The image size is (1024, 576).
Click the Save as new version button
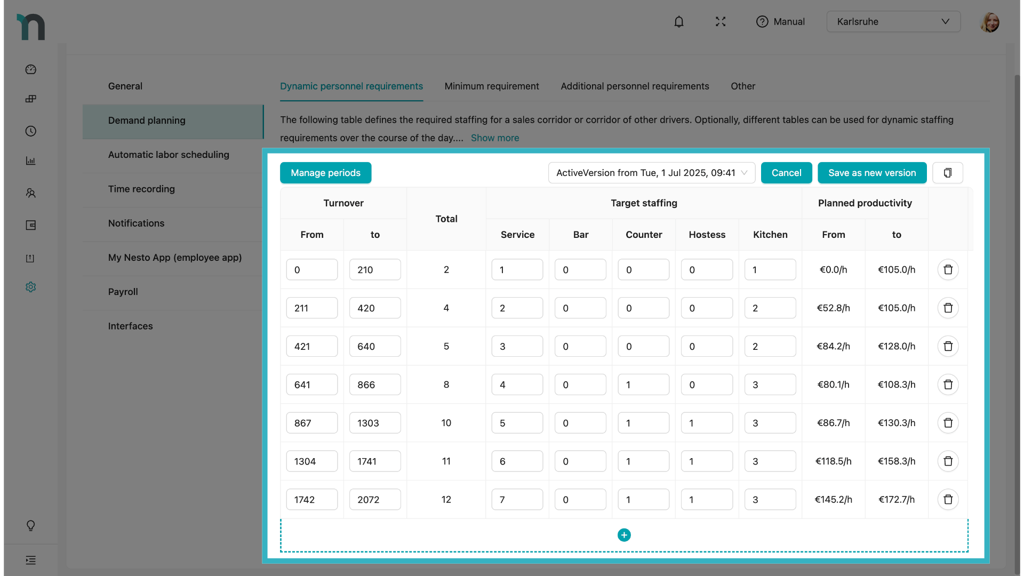coord(871,173)
